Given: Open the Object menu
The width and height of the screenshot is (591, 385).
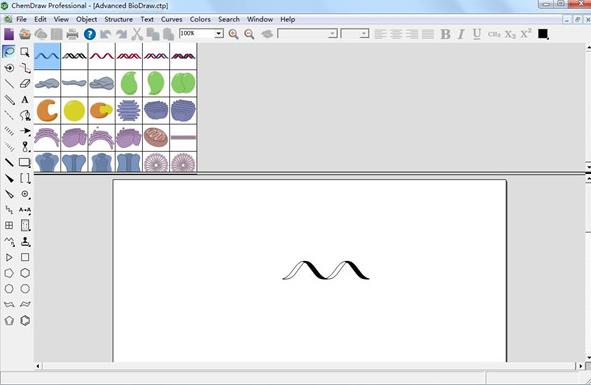Looking at the screenshot, I should 86,19.
